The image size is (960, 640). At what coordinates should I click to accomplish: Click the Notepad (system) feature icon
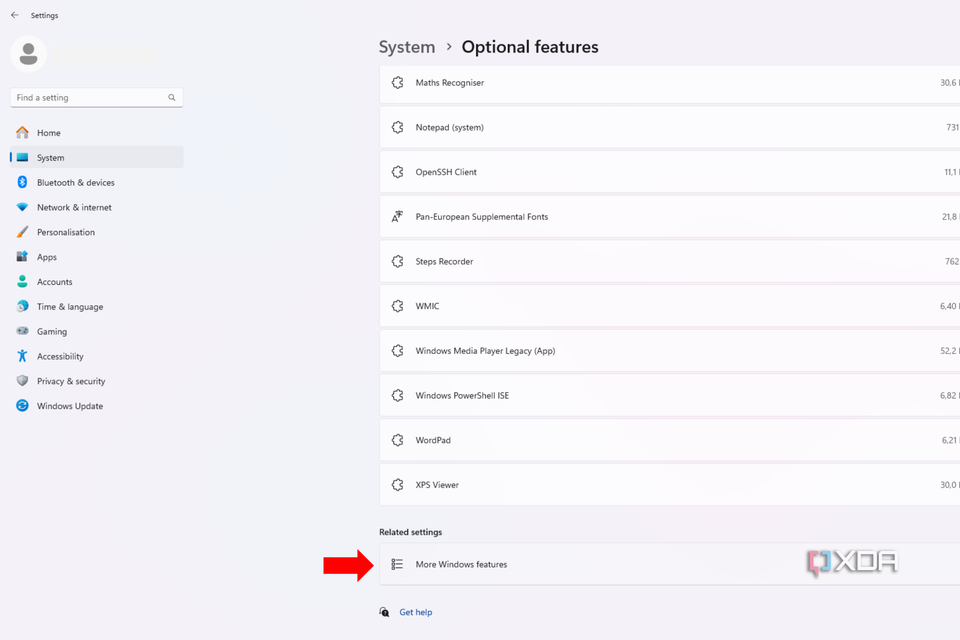tap(397, 127)
